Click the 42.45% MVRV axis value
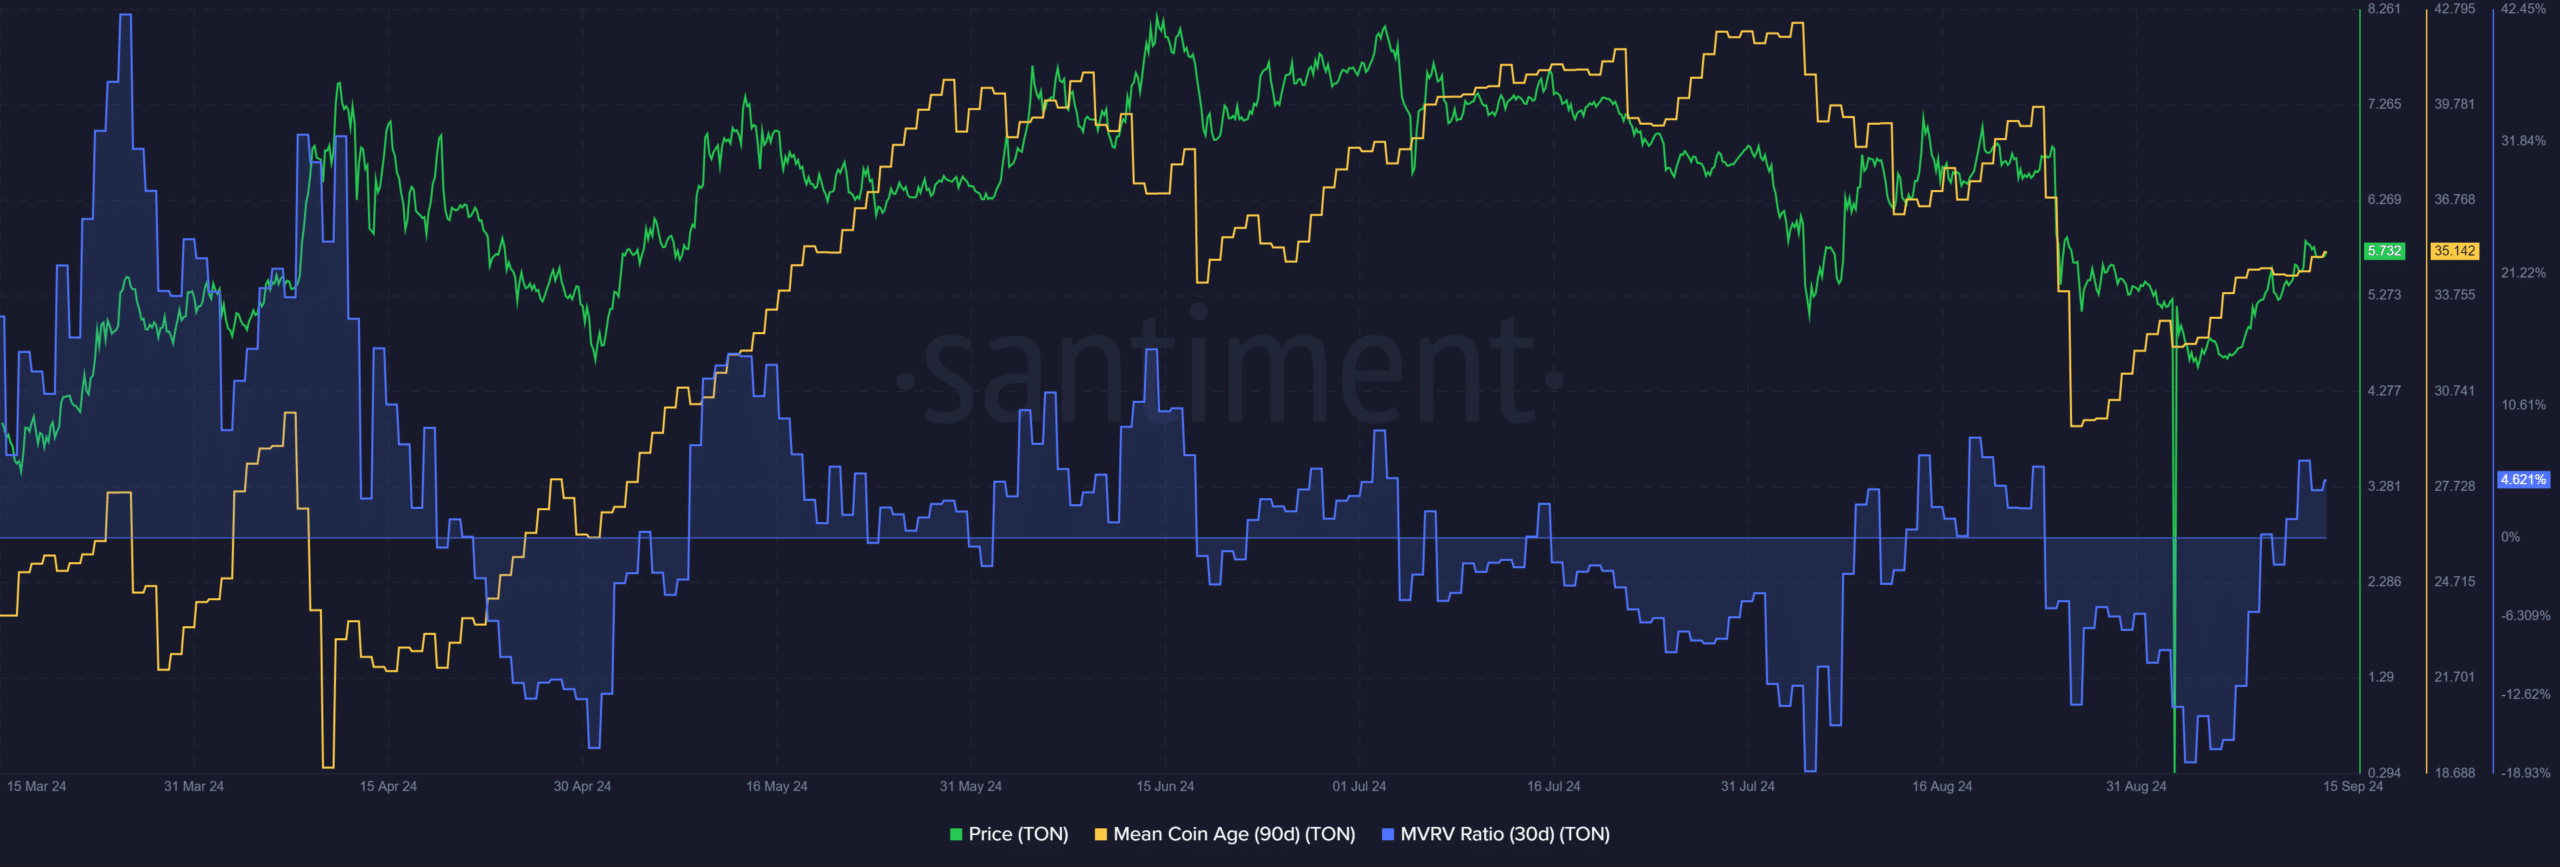 (2523, 9)
